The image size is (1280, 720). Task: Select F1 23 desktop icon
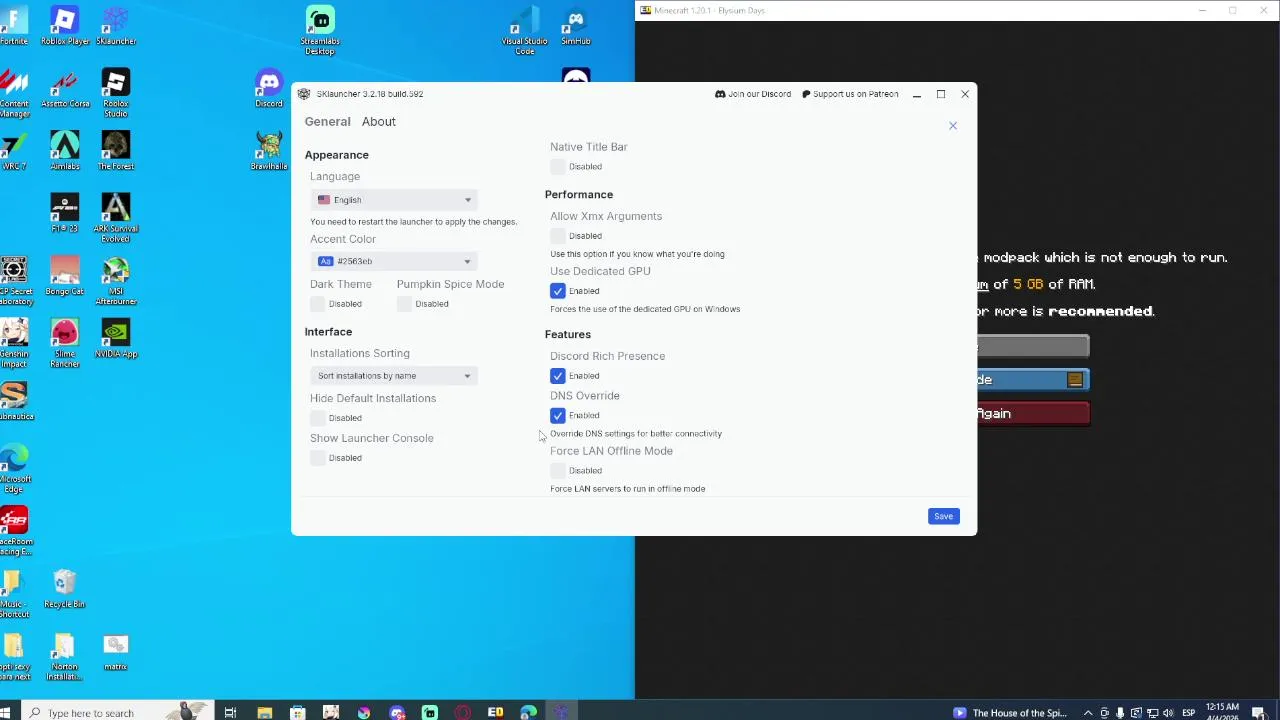65,213
